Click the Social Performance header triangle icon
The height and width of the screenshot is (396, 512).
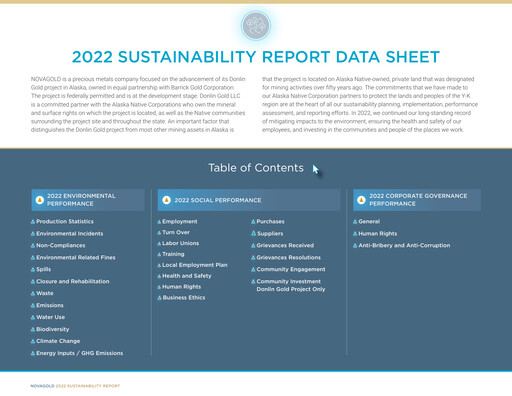(166, 200)
